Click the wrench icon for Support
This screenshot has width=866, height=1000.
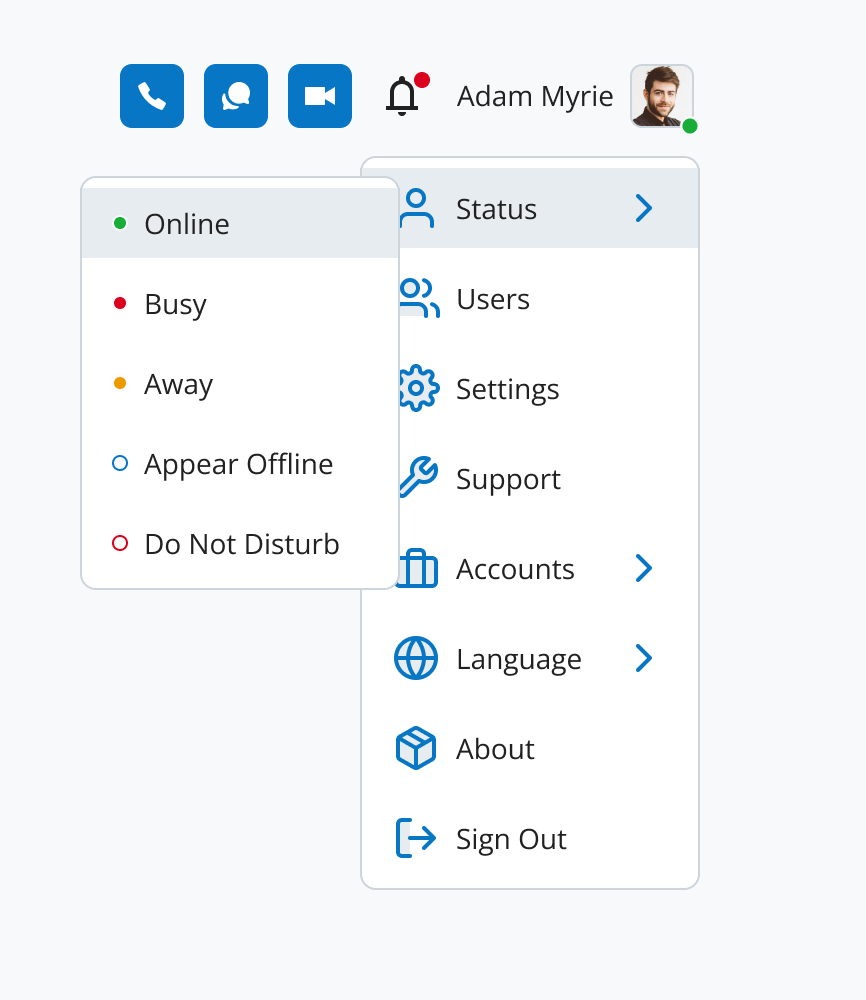tap(417, 478)
